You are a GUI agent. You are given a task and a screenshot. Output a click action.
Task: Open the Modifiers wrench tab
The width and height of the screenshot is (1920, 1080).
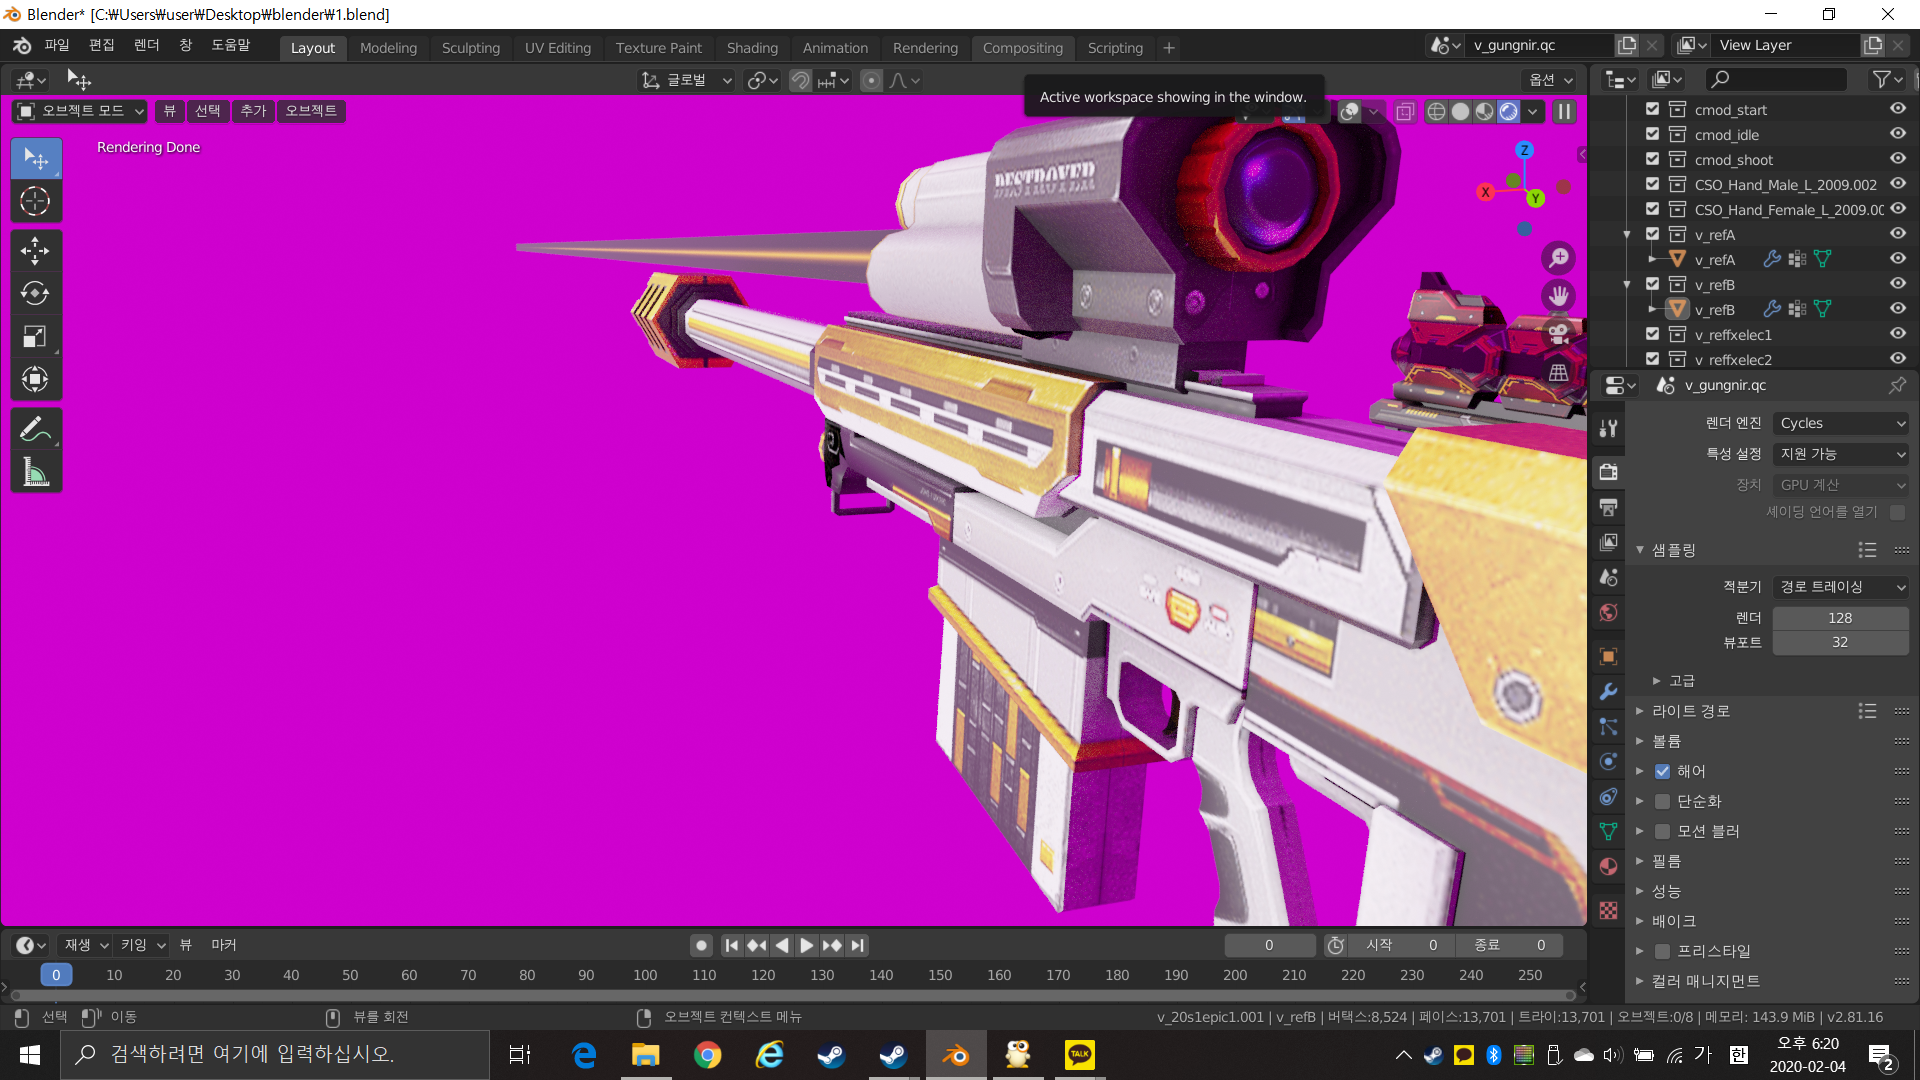coord(1608,691)
